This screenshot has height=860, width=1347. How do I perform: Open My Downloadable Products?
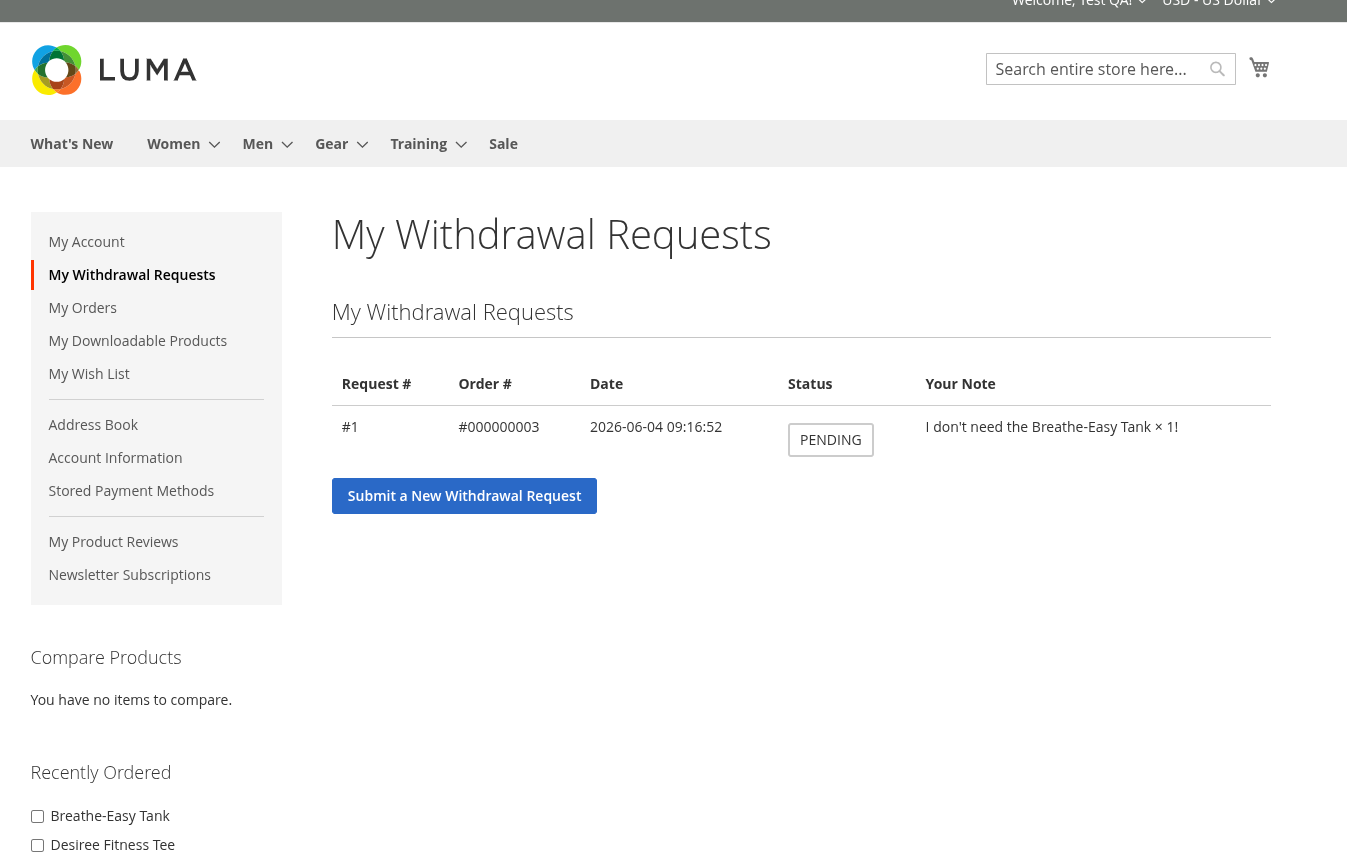pyautogui.click(x=138, y=341)
